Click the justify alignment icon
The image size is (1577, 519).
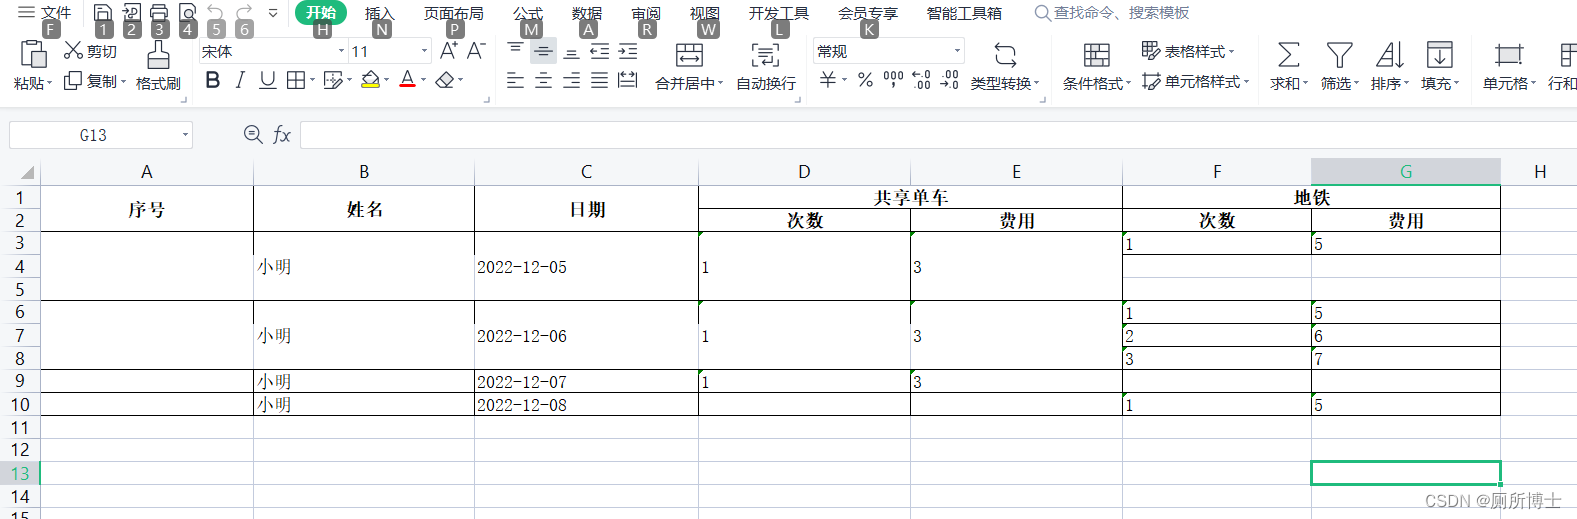coord(599,80)
